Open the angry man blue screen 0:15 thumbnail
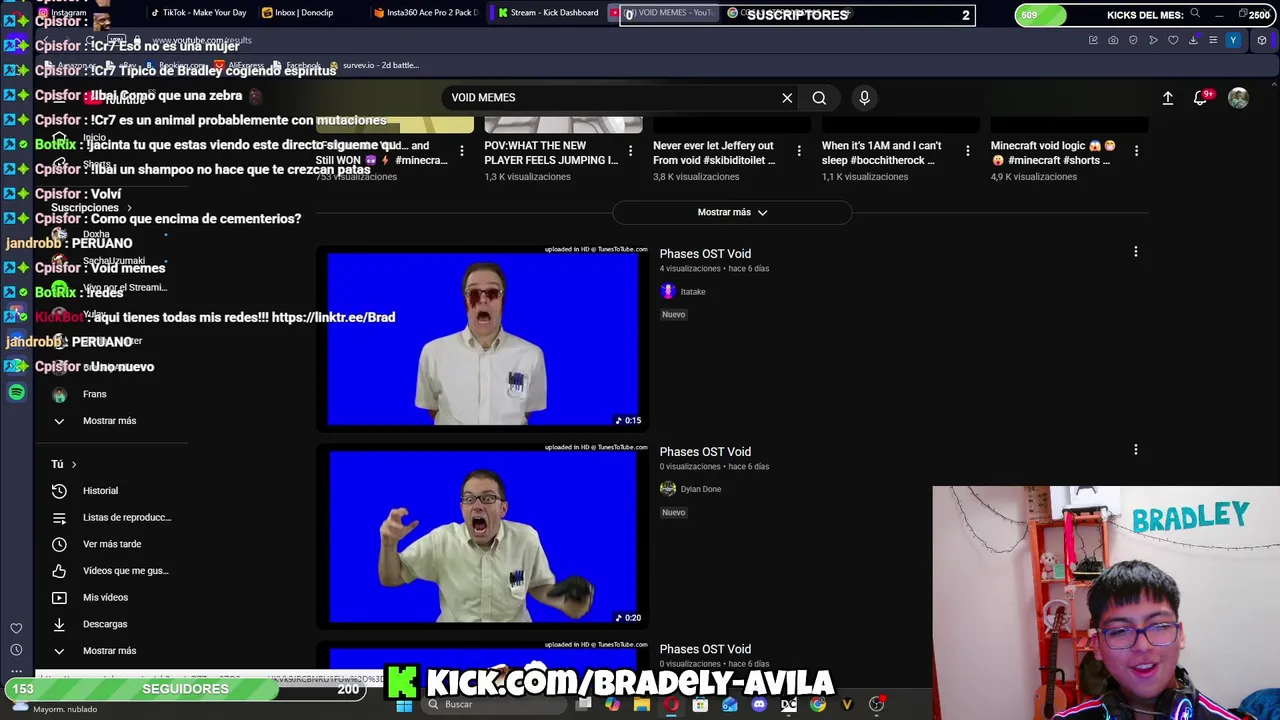The width and height of the screenshot is (1280, 720). (x=482, y=338)
